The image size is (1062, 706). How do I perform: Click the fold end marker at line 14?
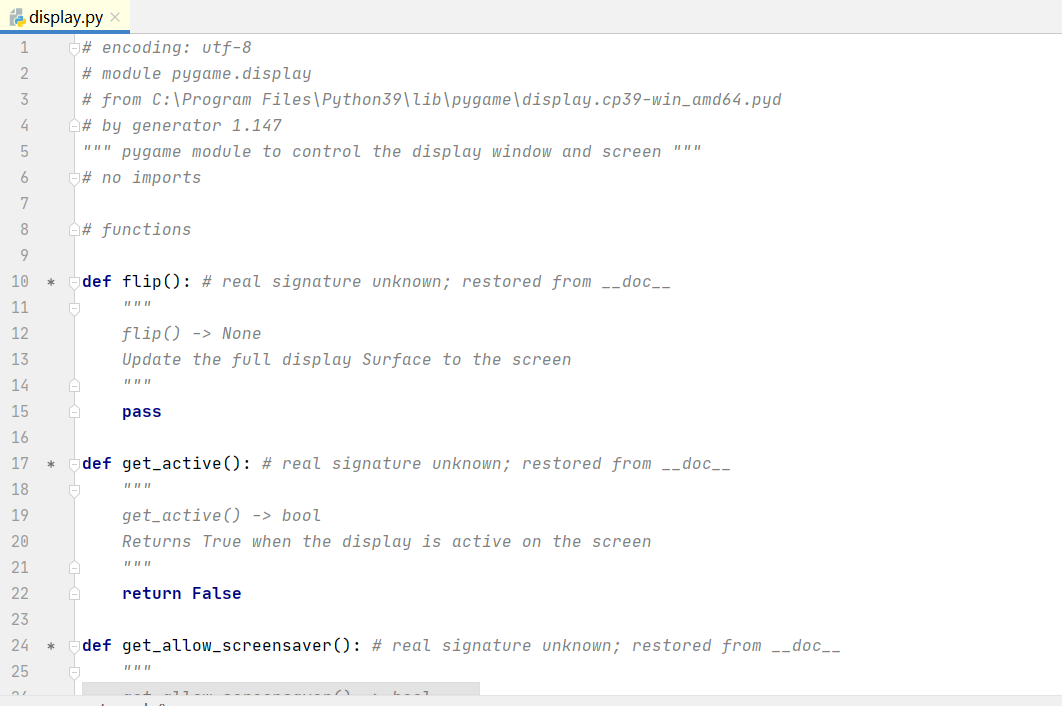click(x=75, y=386)
